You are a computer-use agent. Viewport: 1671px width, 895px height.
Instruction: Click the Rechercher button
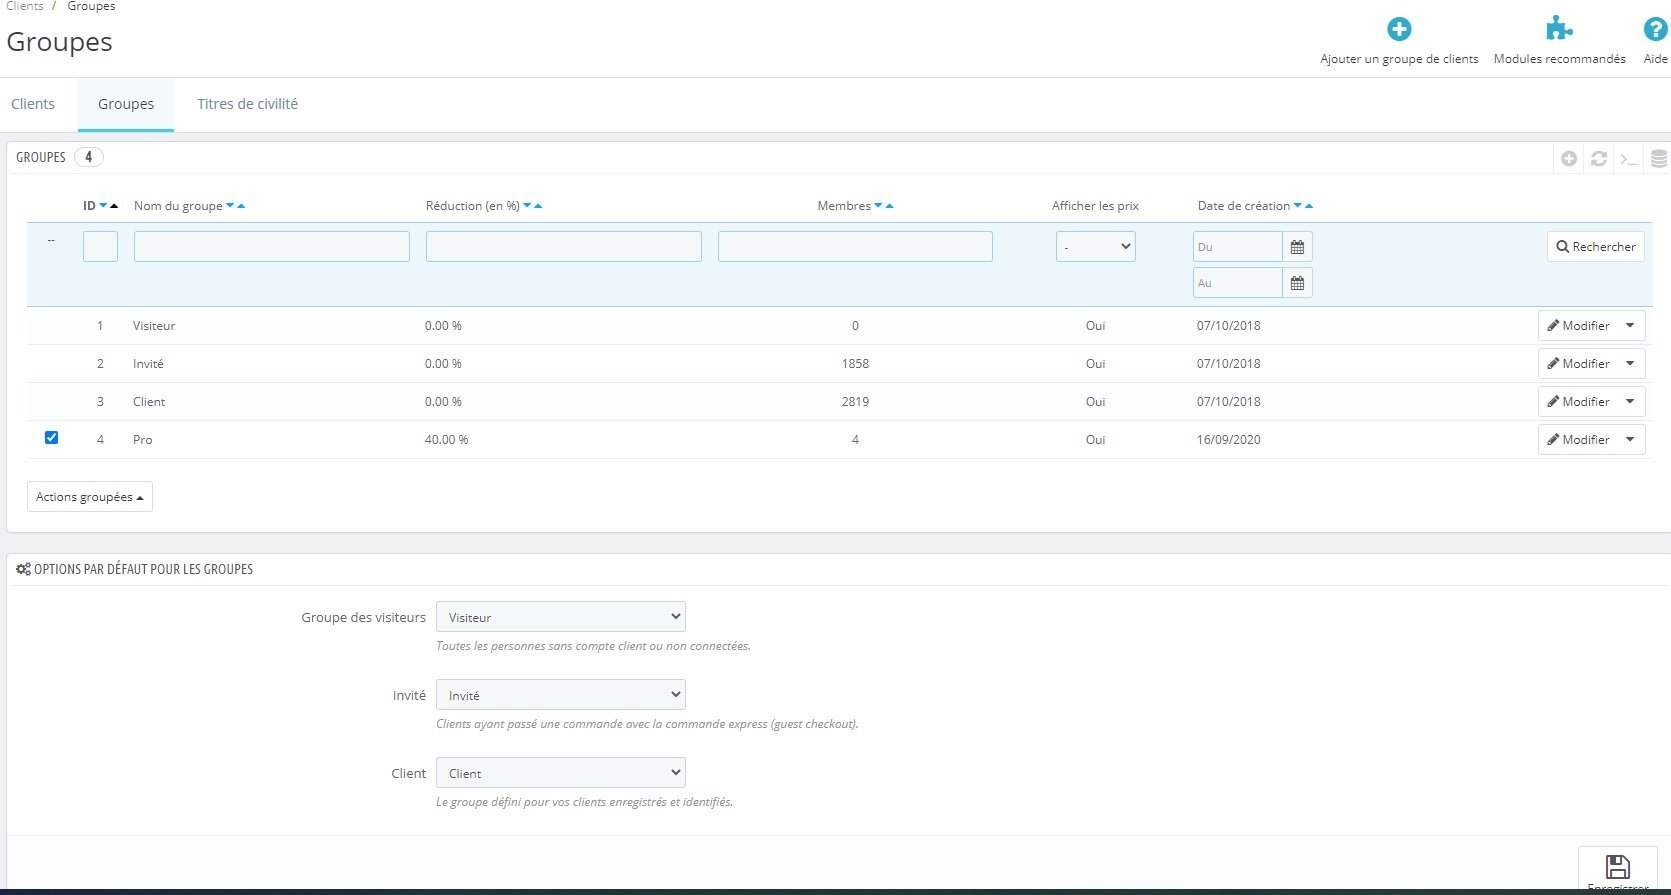(x=1596, y=247)
